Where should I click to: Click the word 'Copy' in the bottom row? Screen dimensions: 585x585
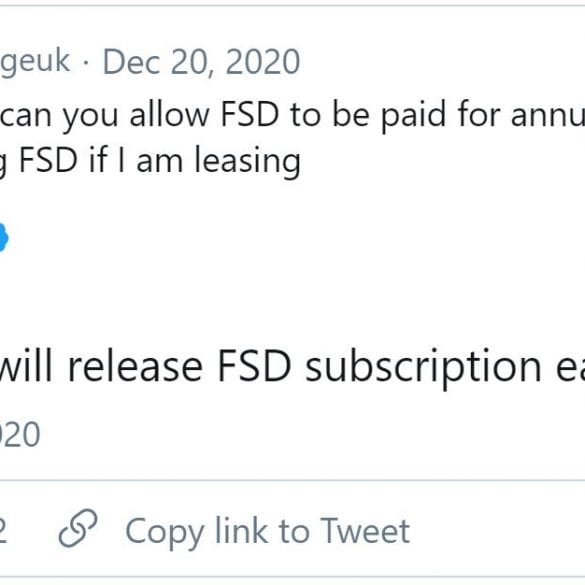(165, 533)
